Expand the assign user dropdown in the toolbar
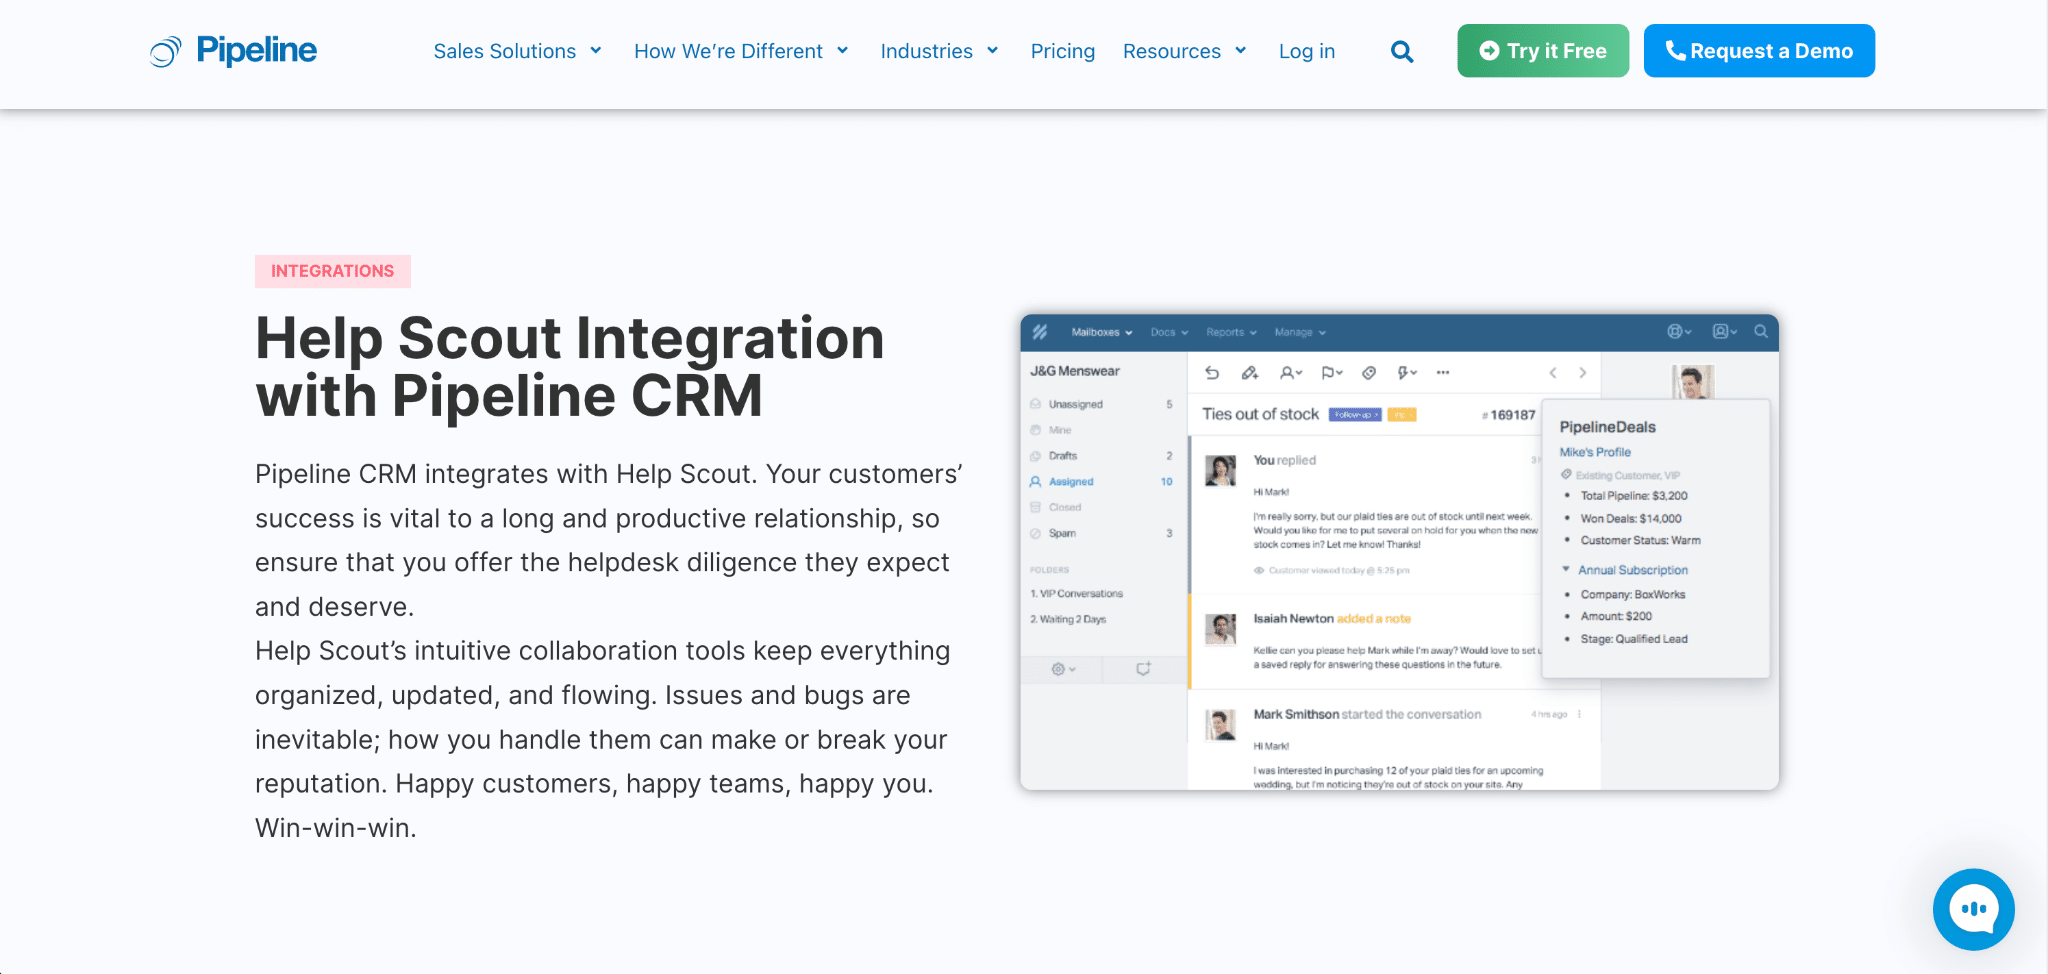 point(1291,373)
